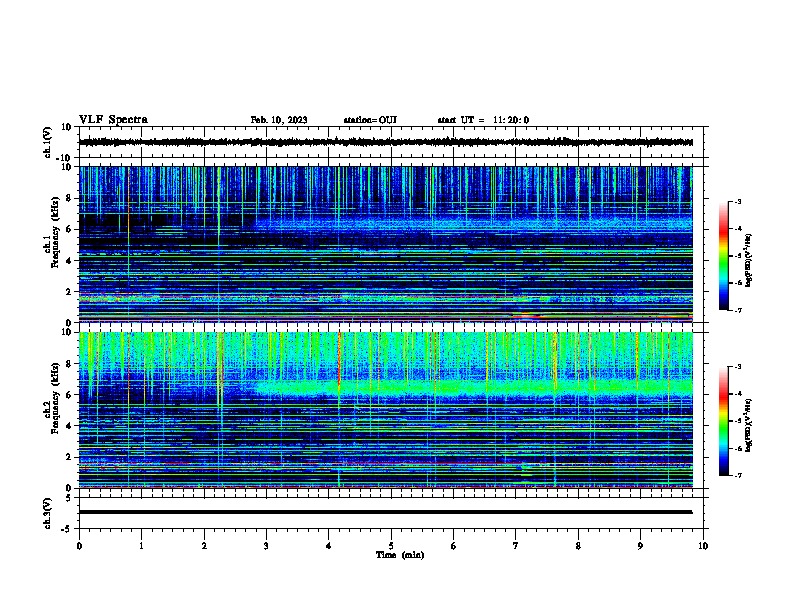792x612 pixels.
Task: Click the "4" kHz tick on ch.2 frequency axis
Action: coord(69,426)
